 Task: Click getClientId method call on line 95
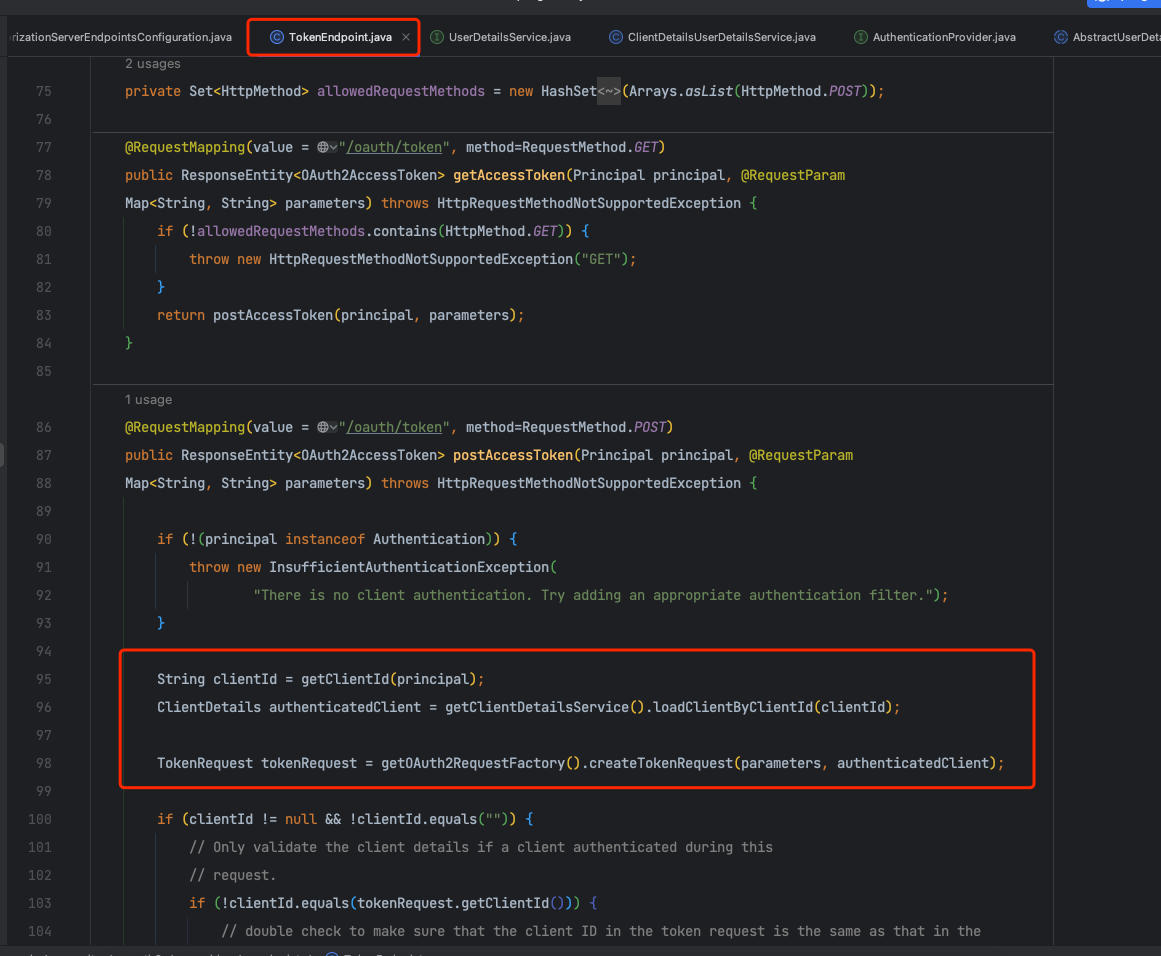coord(345,679)
